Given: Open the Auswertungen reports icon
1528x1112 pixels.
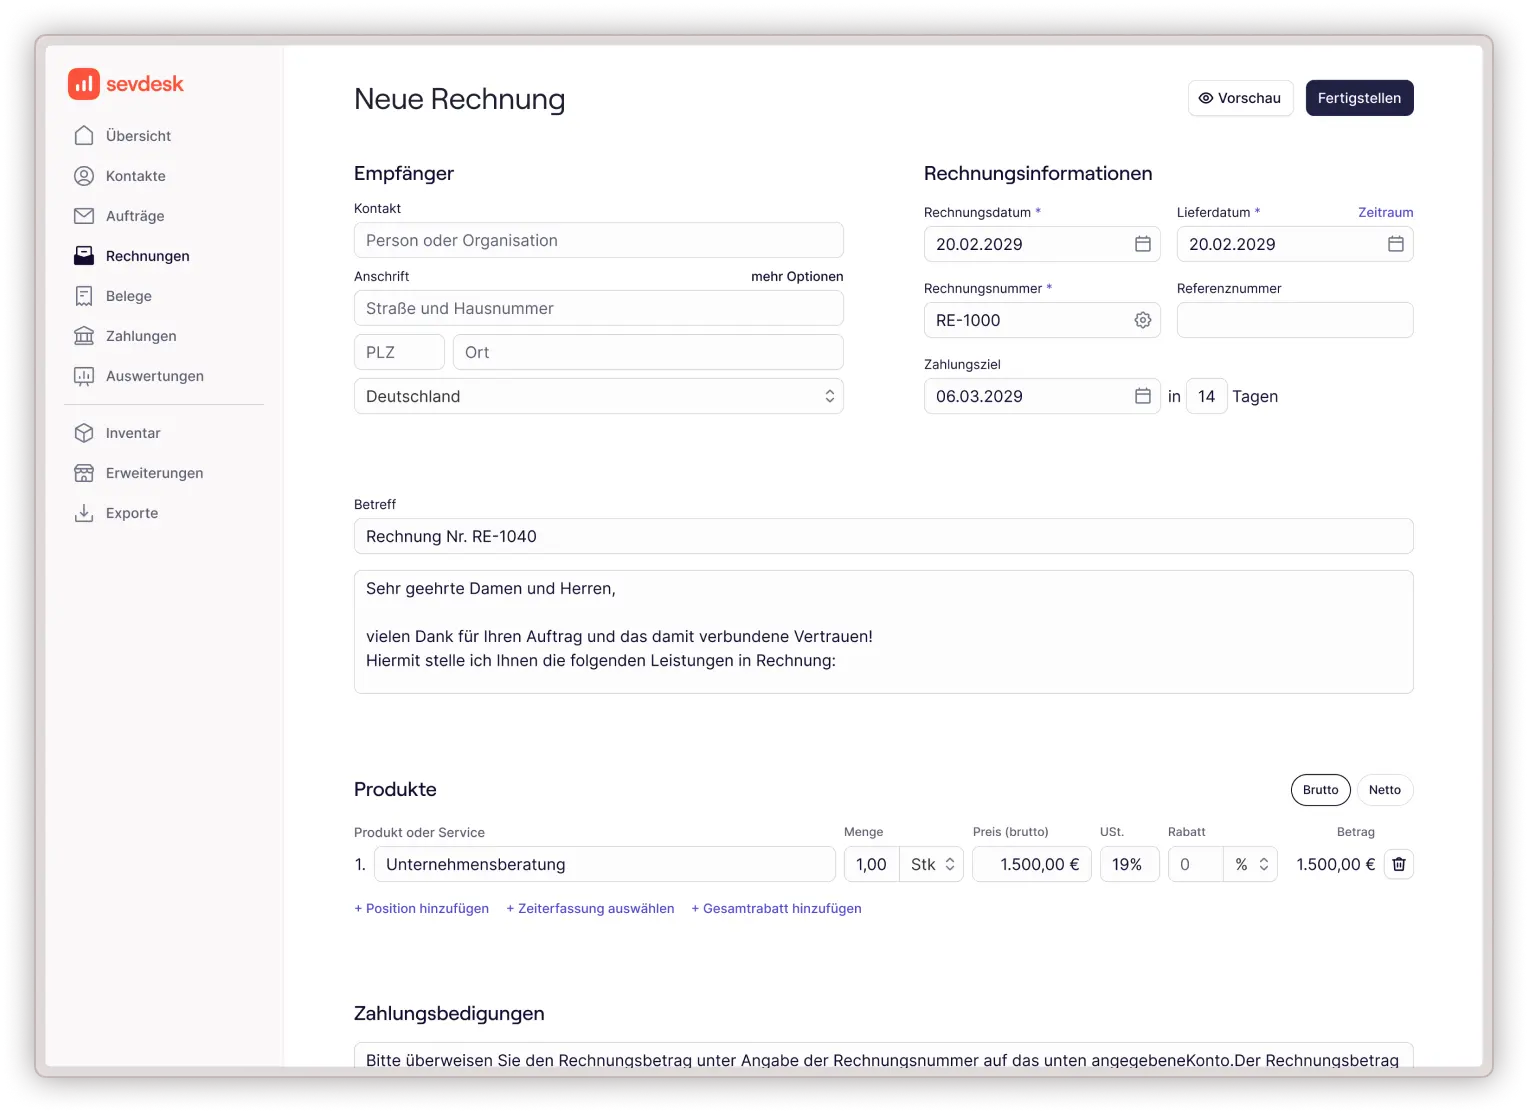Looking at the screenshot, I should [85, 375].
